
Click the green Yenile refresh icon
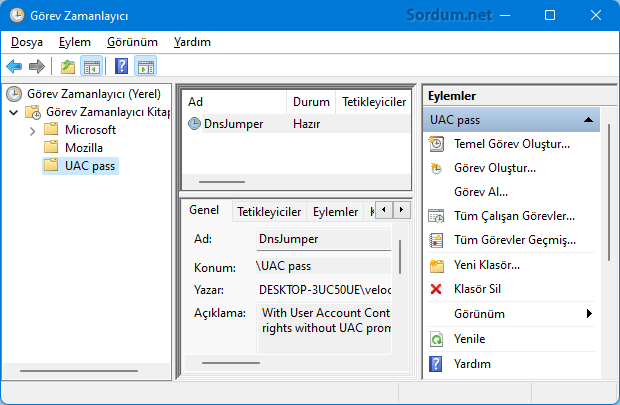[x=436, y=339]
